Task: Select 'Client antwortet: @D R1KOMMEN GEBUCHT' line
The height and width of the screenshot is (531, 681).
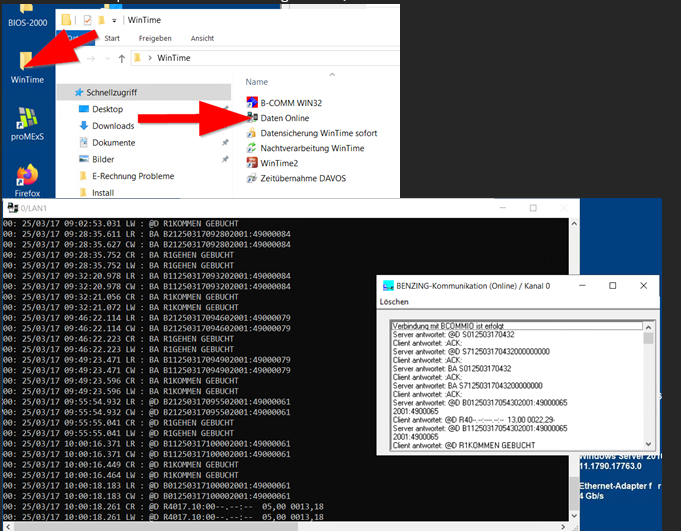Action: (464, 445)
